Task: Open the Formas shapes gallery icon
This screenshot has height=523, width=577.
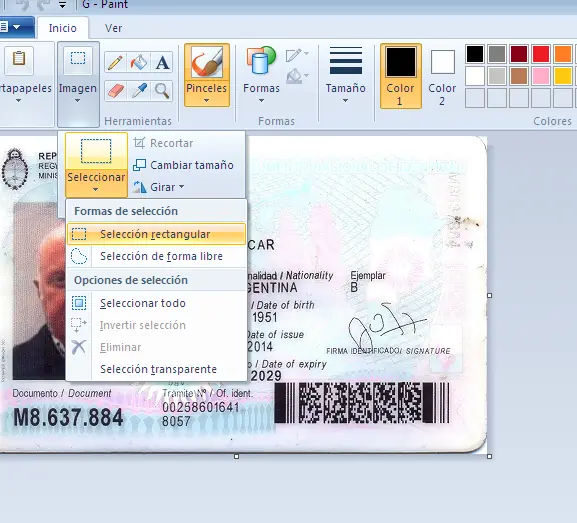Action: pos(261,61)
